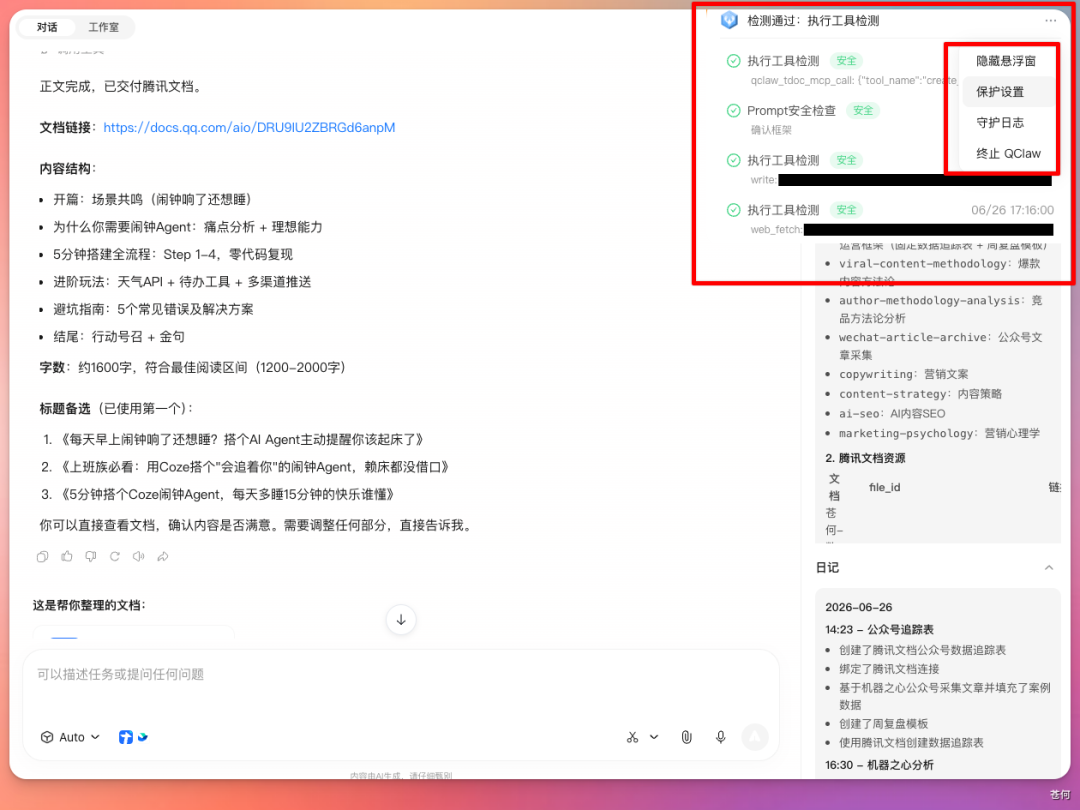
Task: Click the 2. 腾讯文档资源 heading
Action: pos(865,458)
